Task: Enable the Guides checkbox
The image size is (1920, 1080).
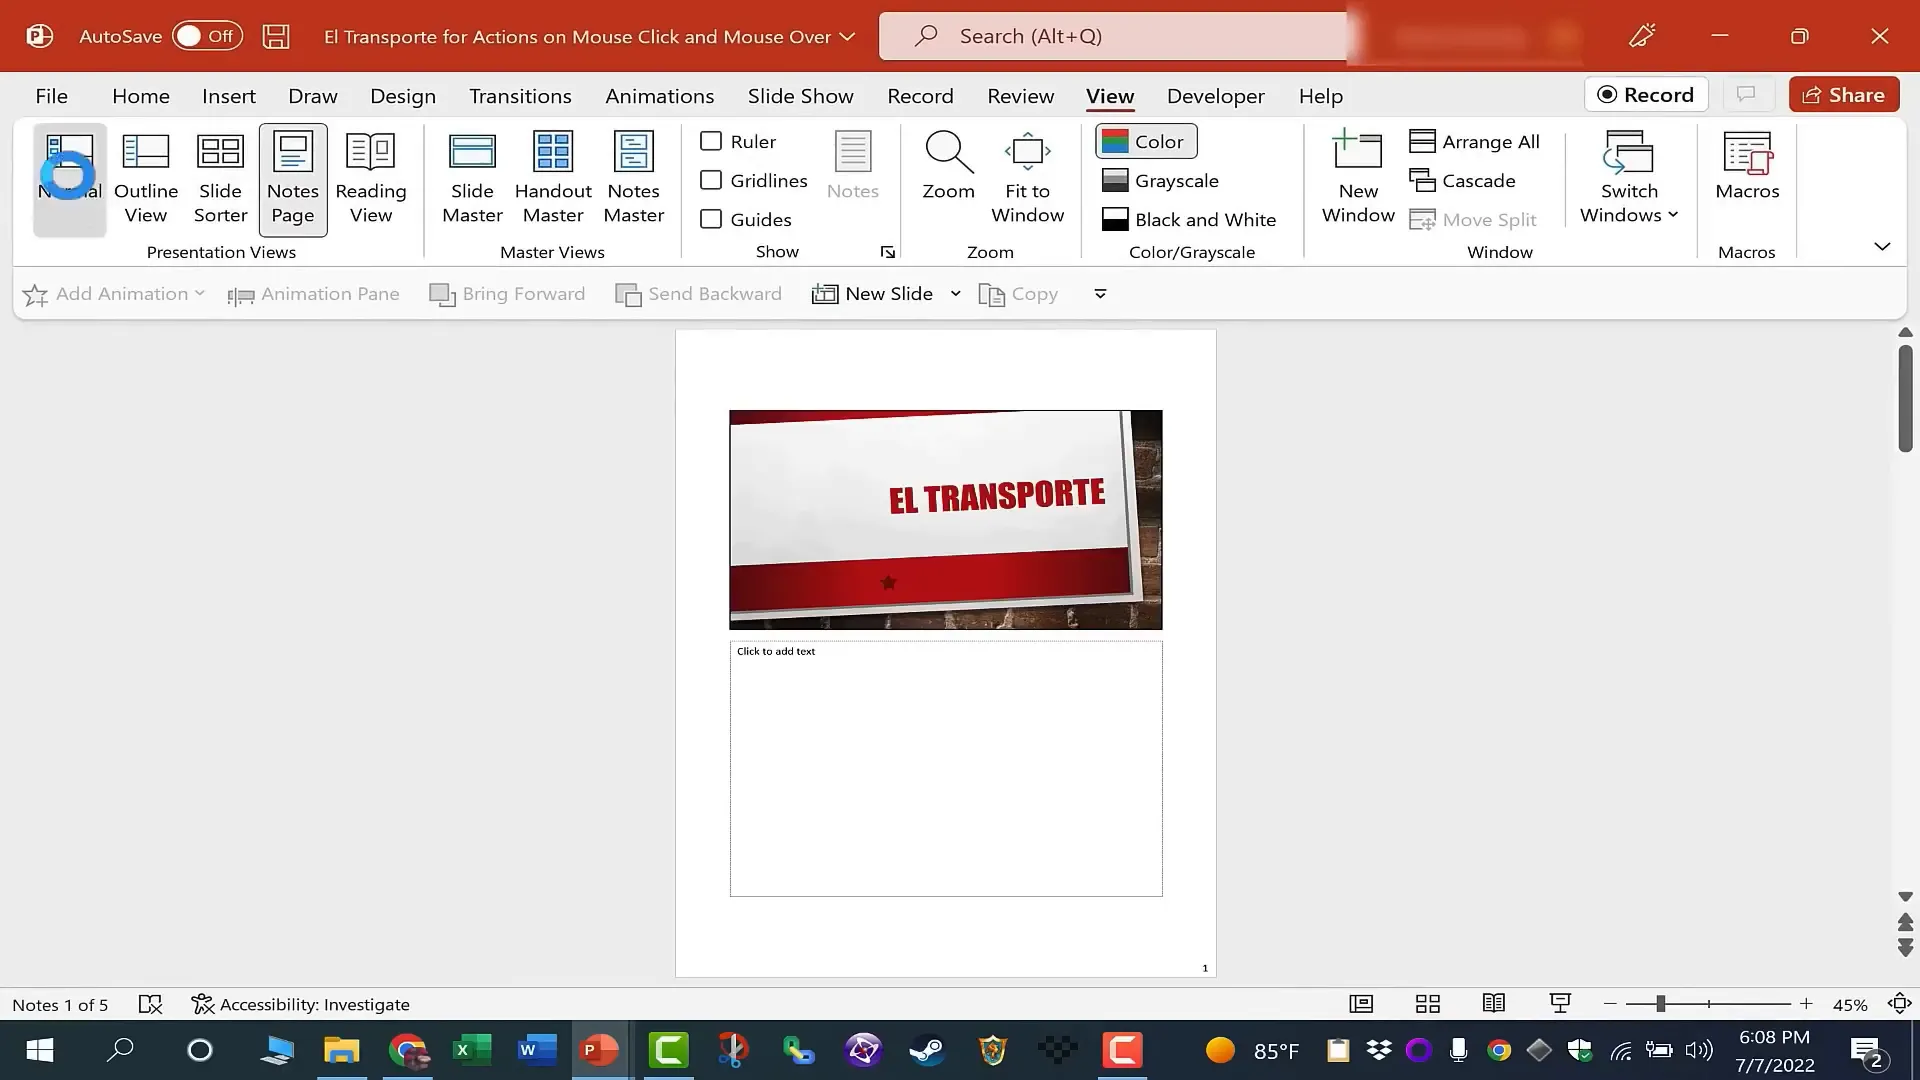Action: pos(711,219)
